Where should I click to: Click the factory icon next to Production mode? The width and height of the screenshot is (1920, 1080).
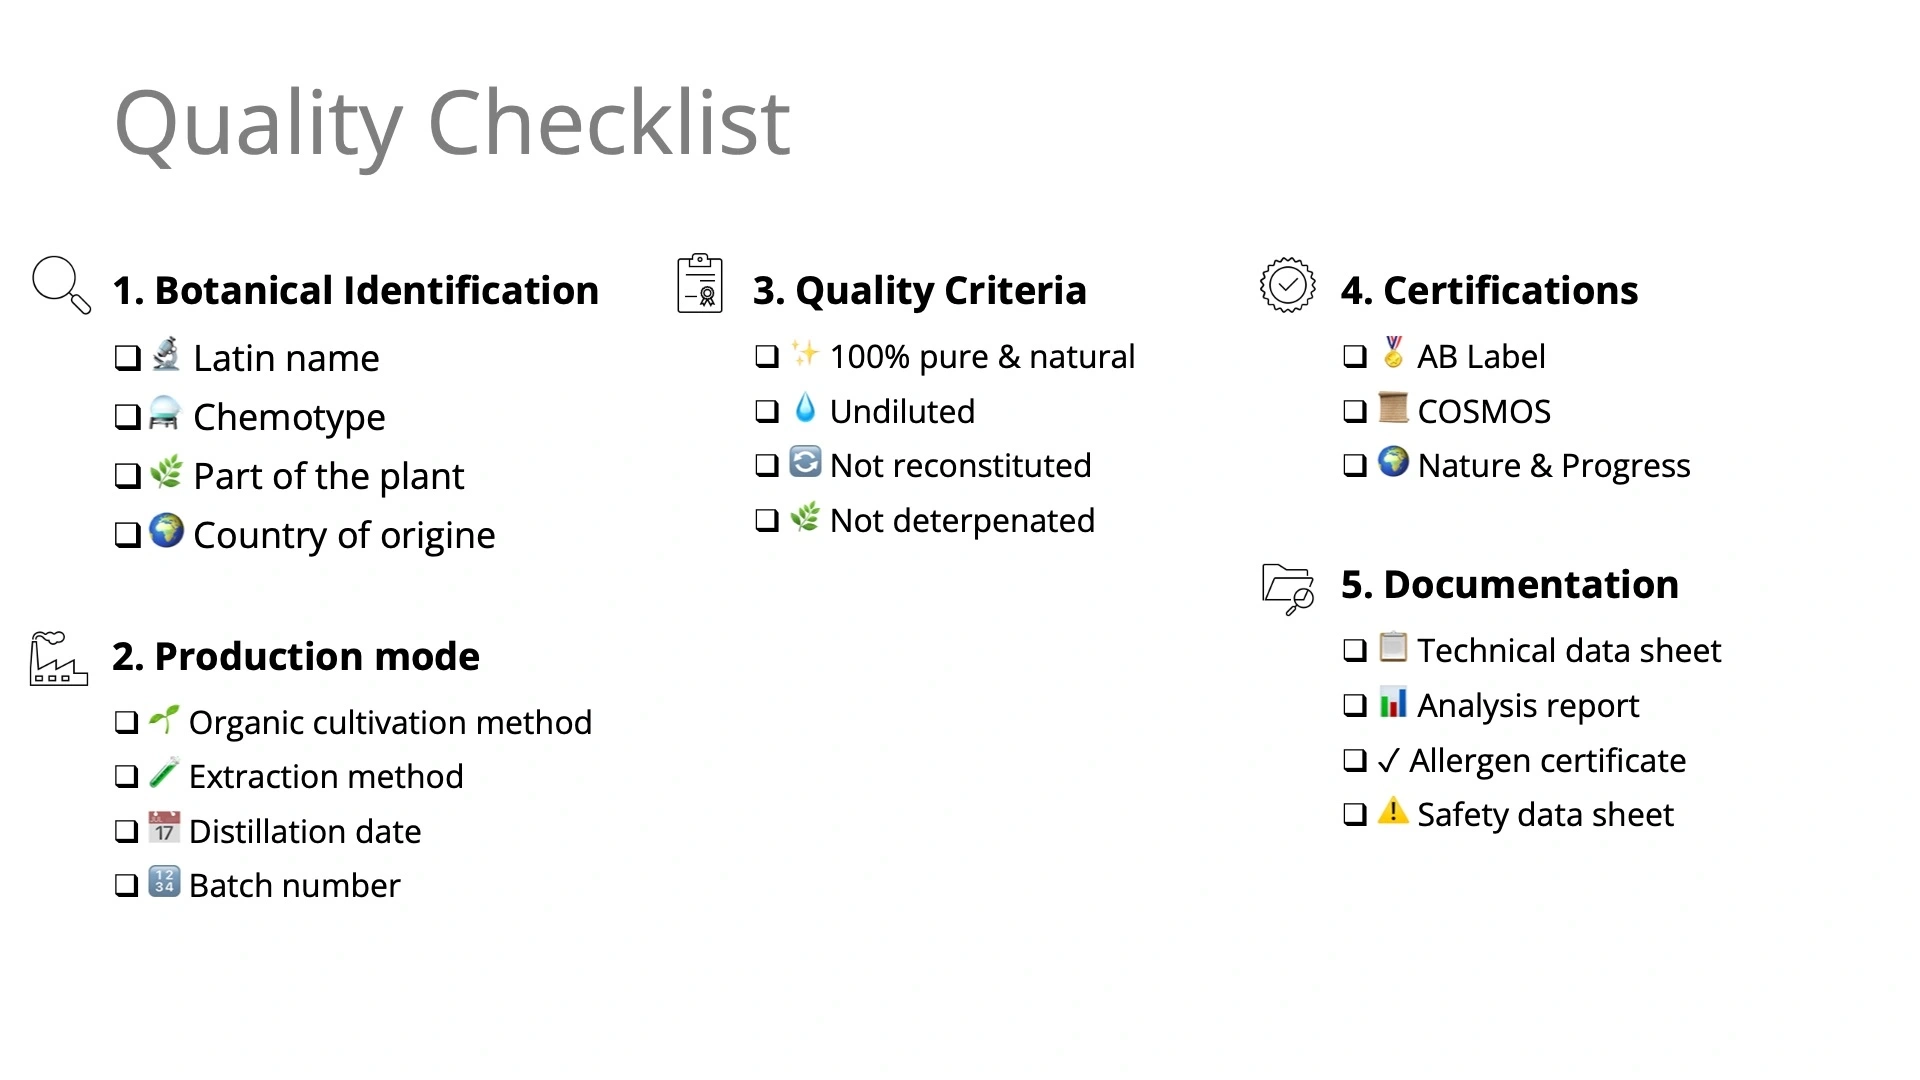pyautogui.click(x=59, y=658)
